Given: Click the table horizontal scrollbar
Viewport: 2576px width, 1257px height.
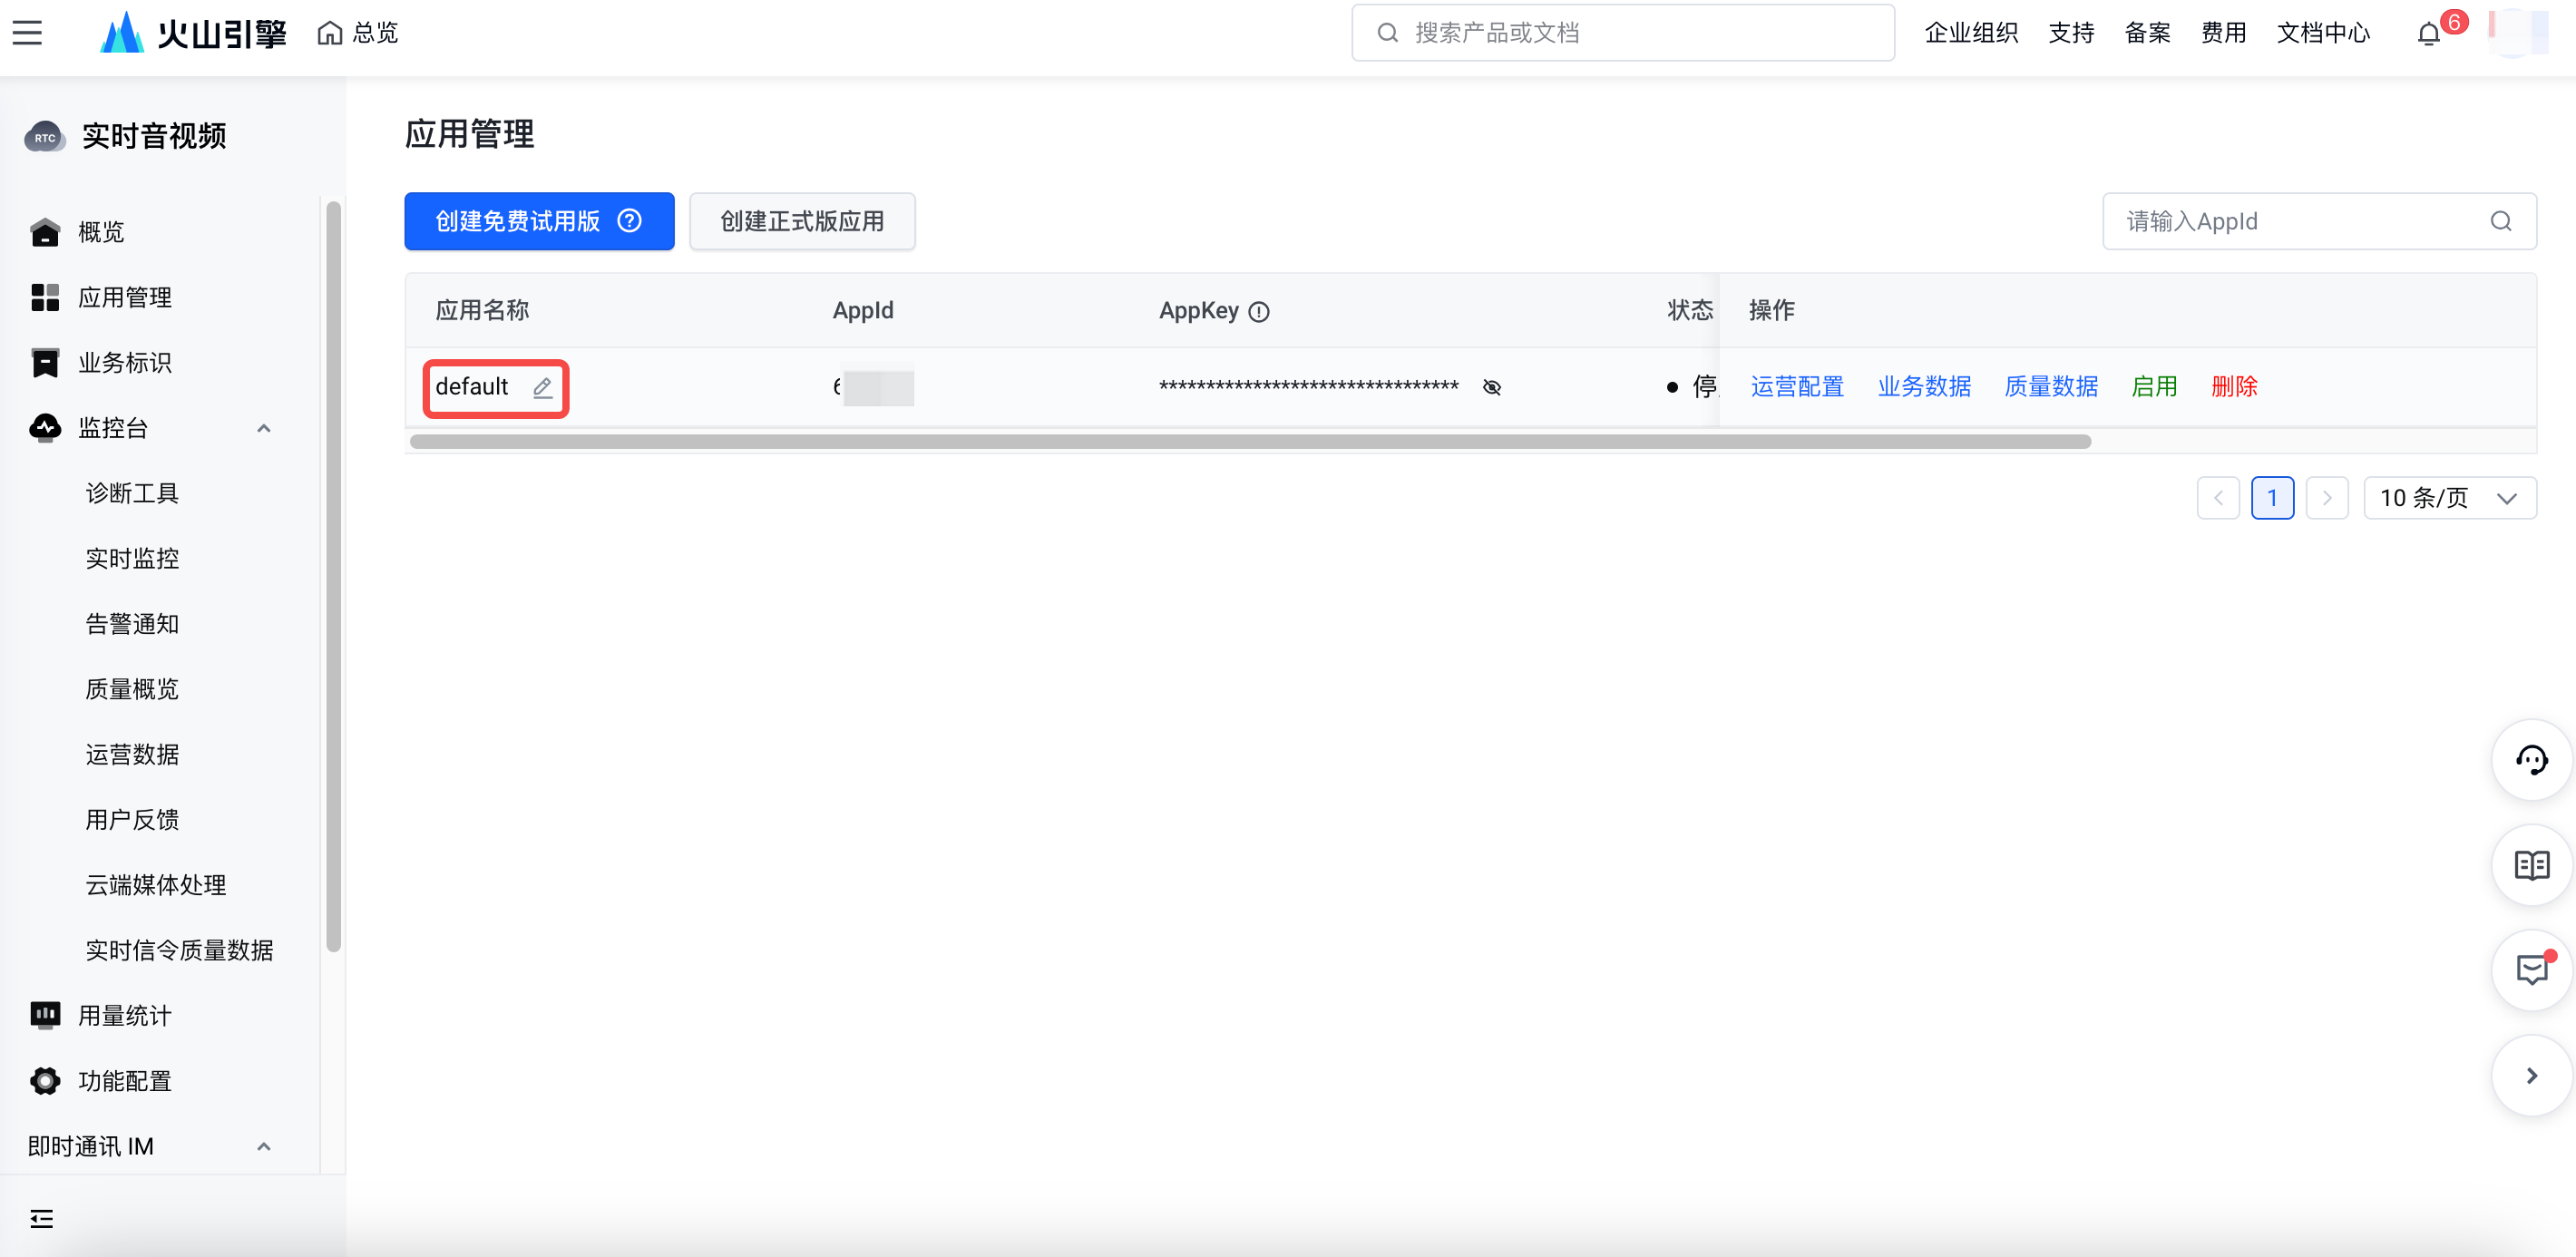Looking at the screenshot, I should (x=1250, y=441).
